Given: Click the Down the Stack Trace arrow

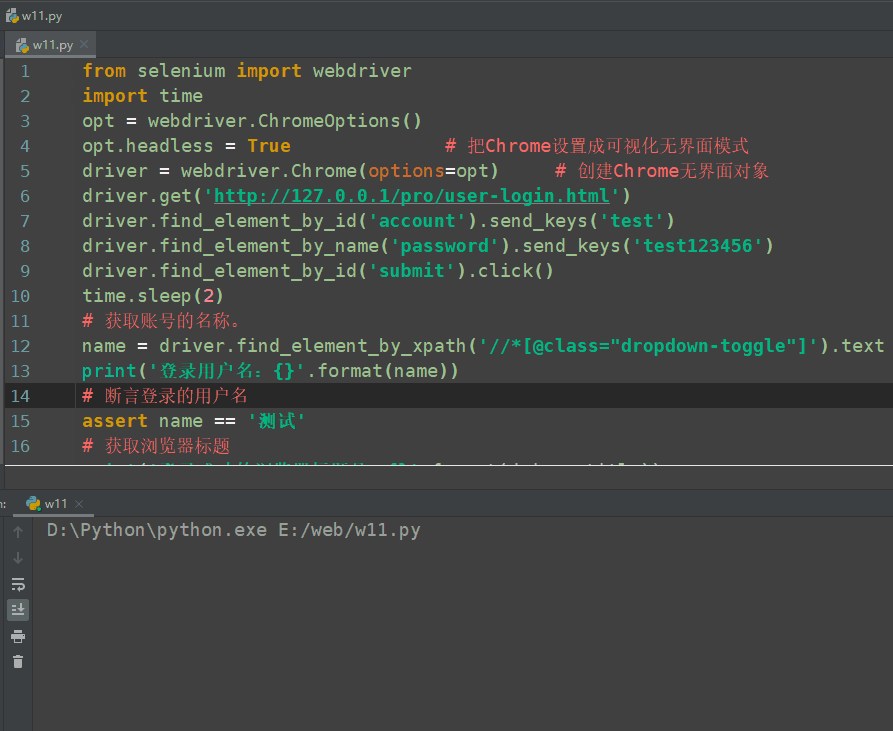Looking at the screenshot, I should (x=18, y=558).
